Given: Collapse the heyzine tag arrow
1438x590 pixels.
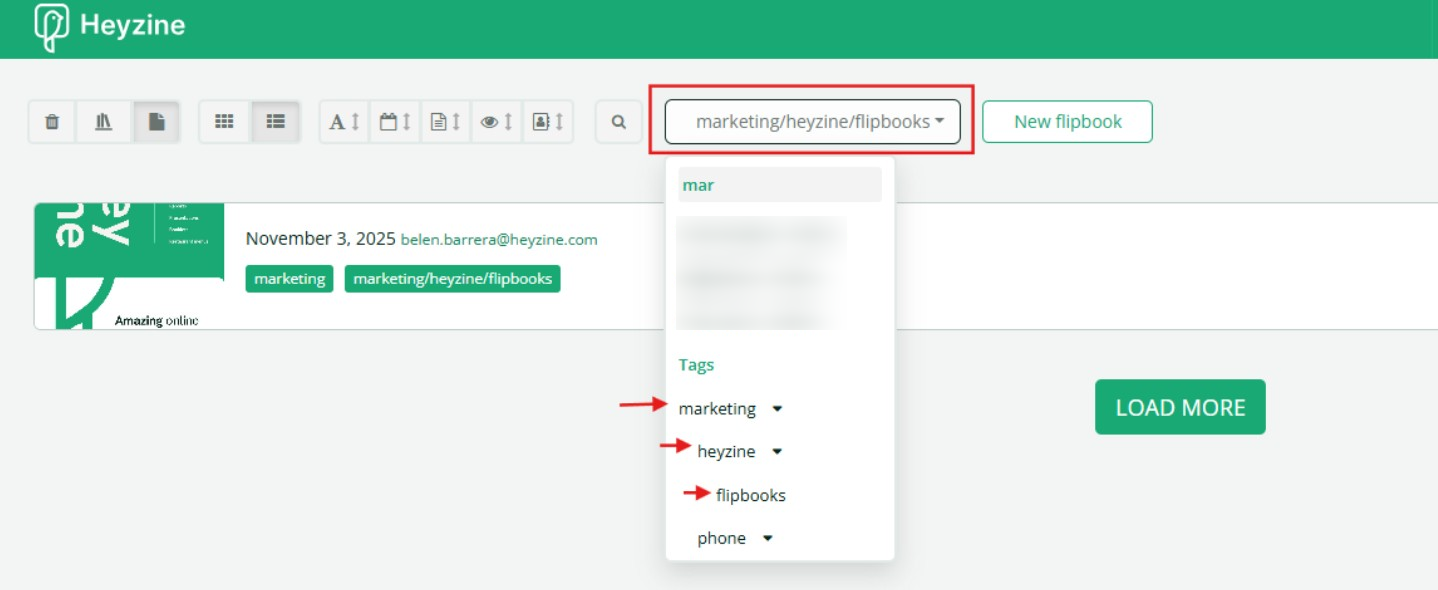Looking at the screenshot, I should click(777, 452).
